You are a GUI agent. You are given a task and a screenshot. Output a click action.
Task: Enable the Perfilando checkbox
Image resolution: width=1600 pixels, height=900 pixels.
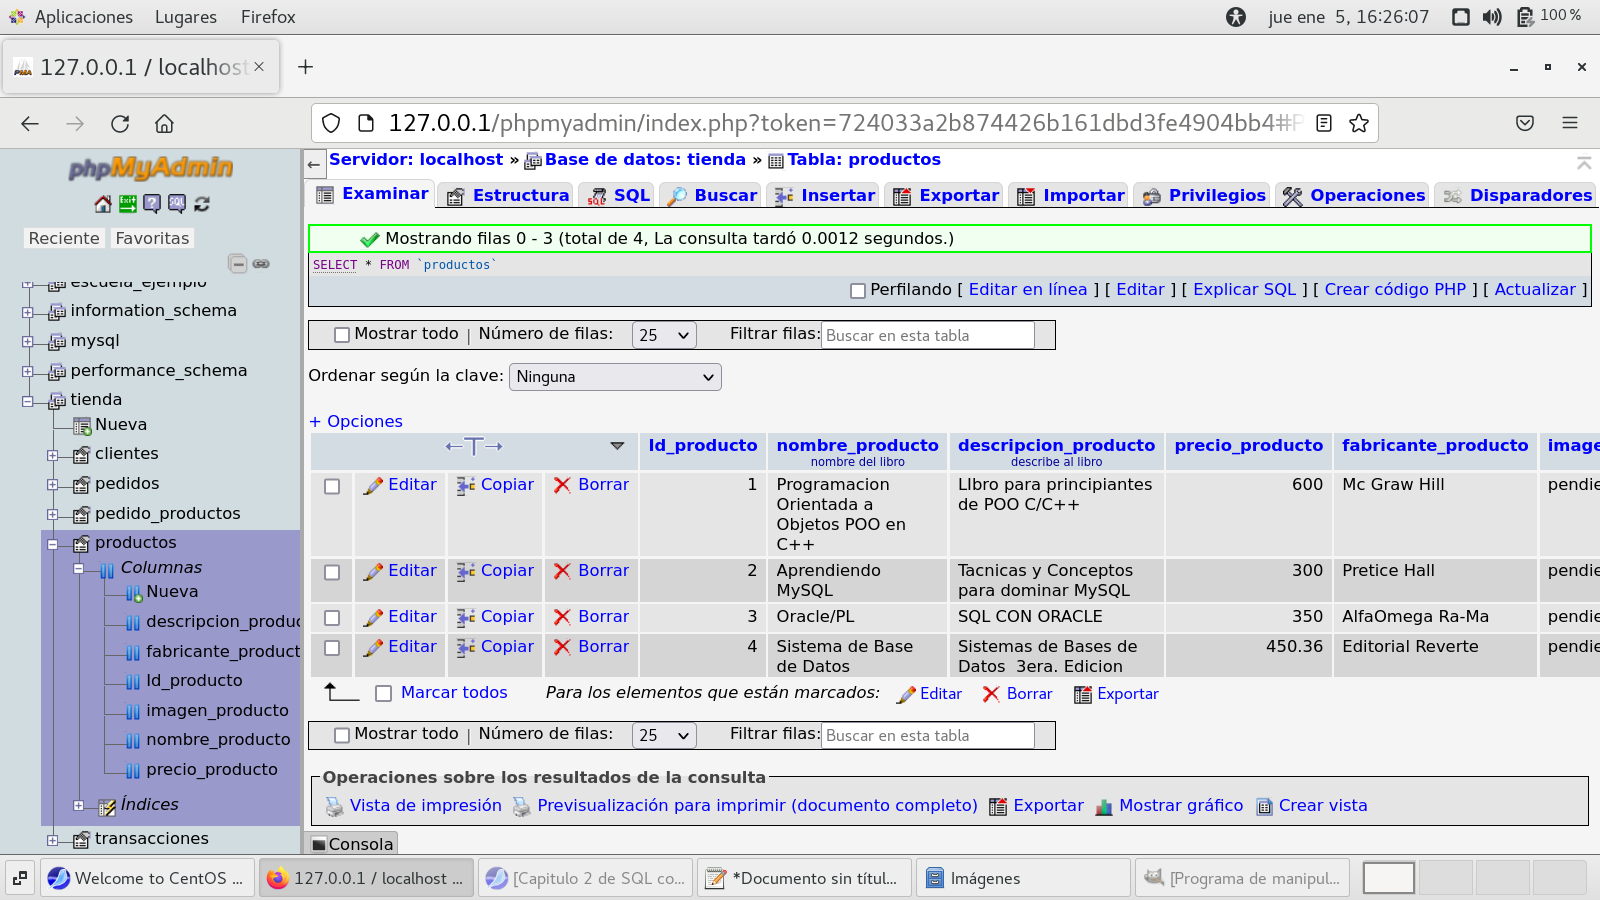[858, 291]
